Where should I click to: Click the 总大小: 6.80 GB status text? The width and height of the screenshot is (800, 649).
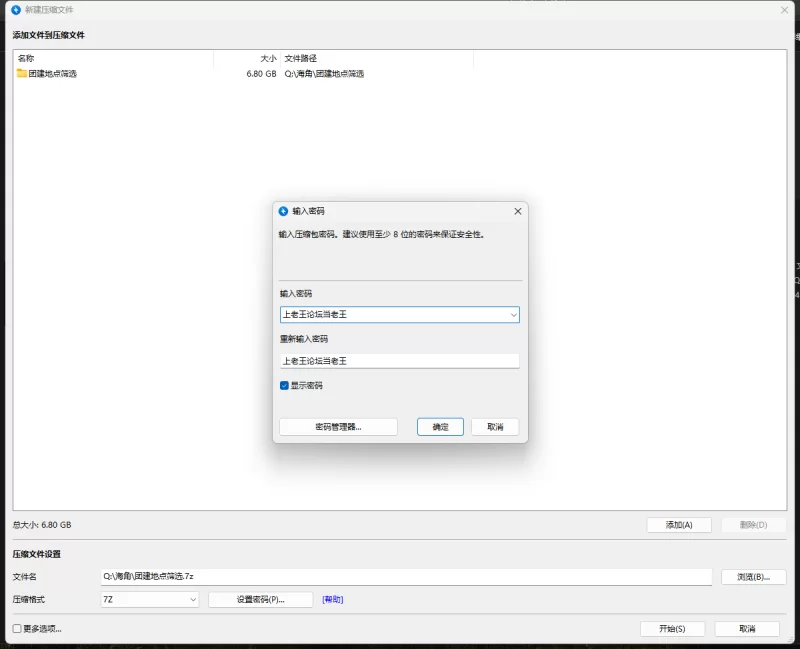pyautogui.click(x=42, y=525)
